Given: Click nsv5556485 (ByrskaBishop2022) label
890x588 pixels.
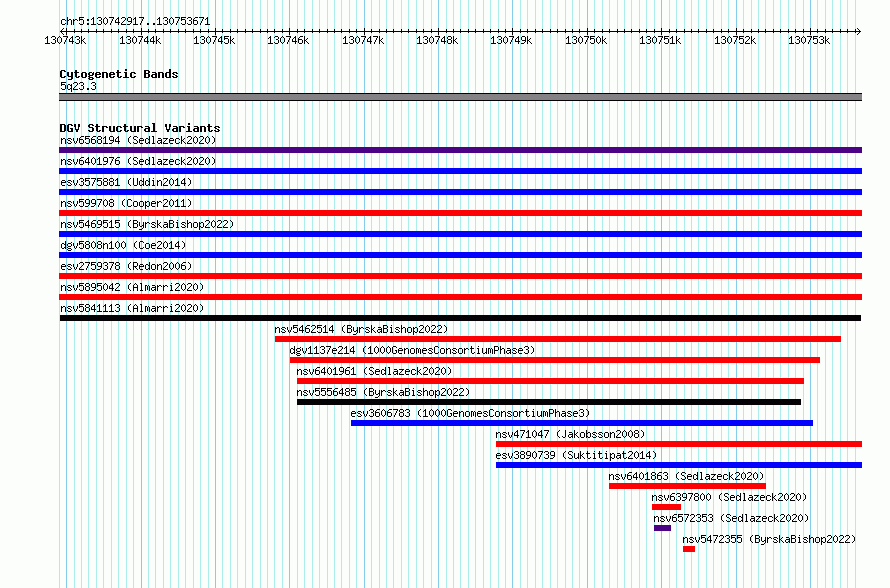Looking at the screenshot, I should pyautogui.click(x=383, y=392).
